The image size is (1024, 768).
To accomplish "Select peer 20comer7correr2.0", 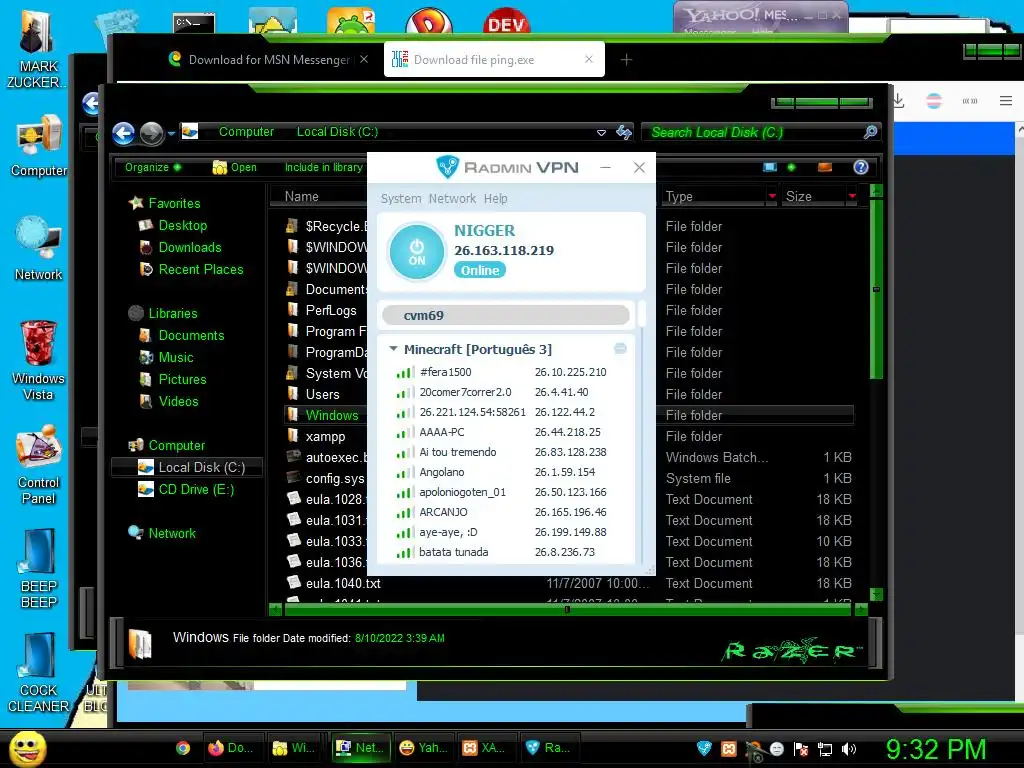I will 505,392.
